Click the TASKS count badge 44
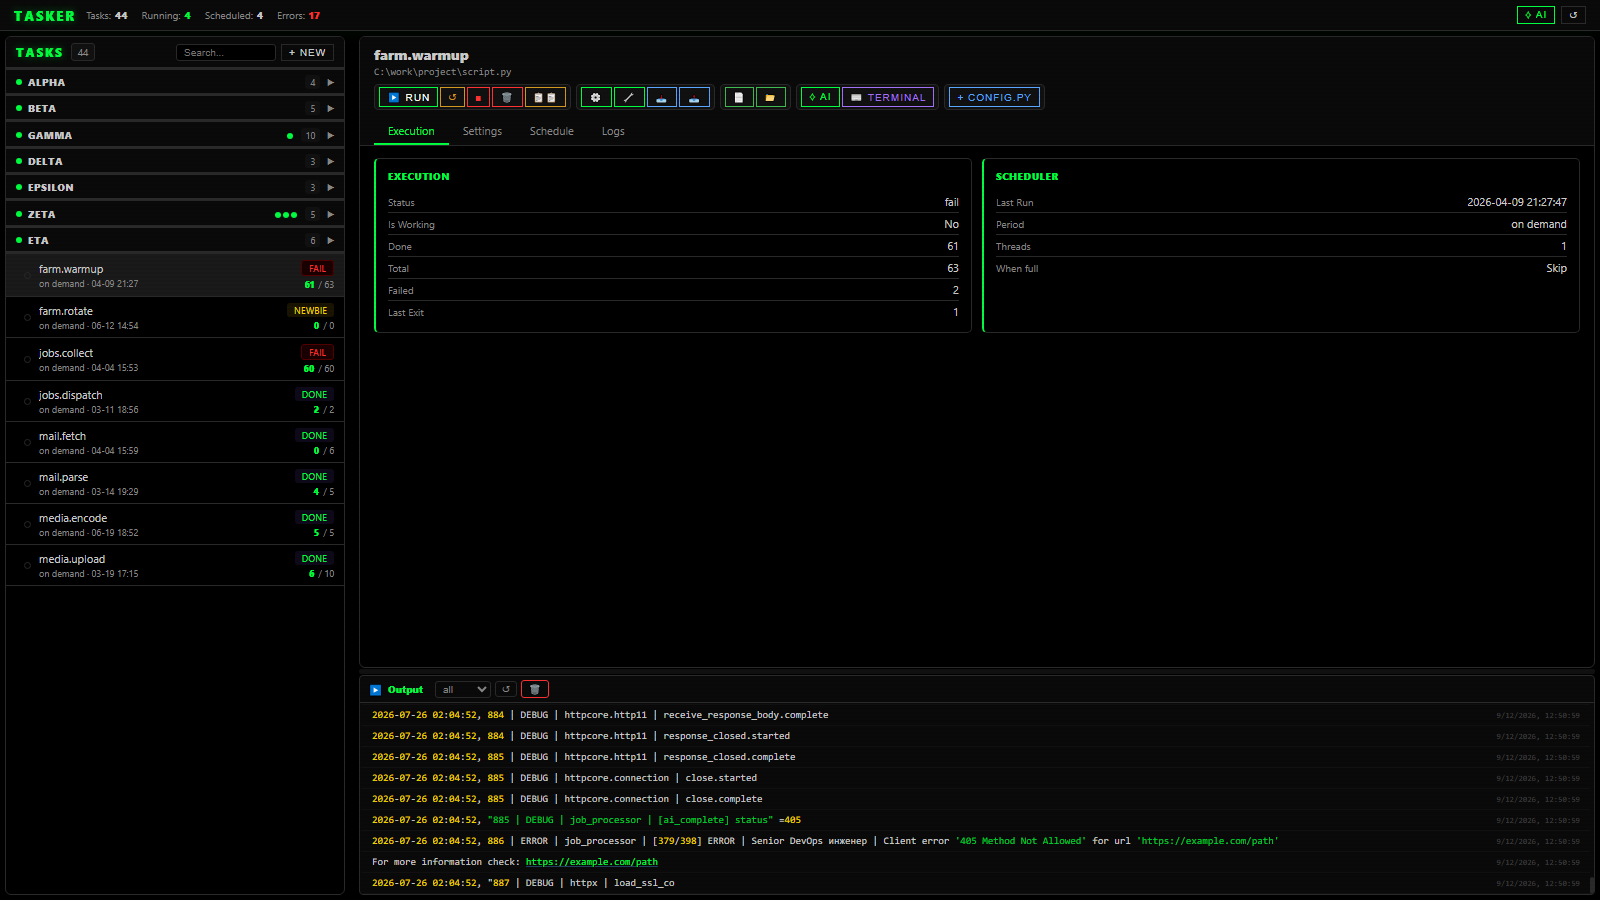The width and height of the screenshot is (1600, 900). coord(83,52)
